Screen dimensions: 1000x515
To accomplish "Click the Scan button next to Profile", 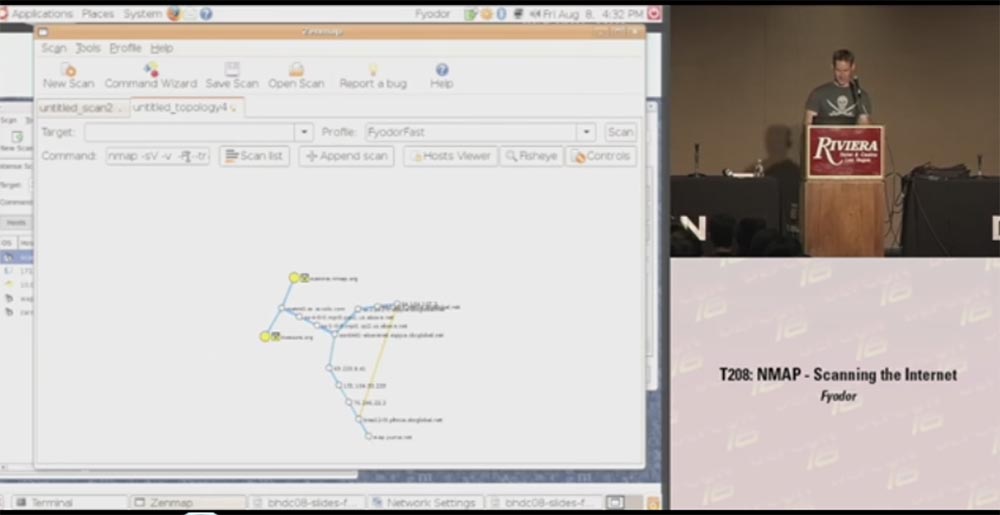I will click(x=621, y=132).
